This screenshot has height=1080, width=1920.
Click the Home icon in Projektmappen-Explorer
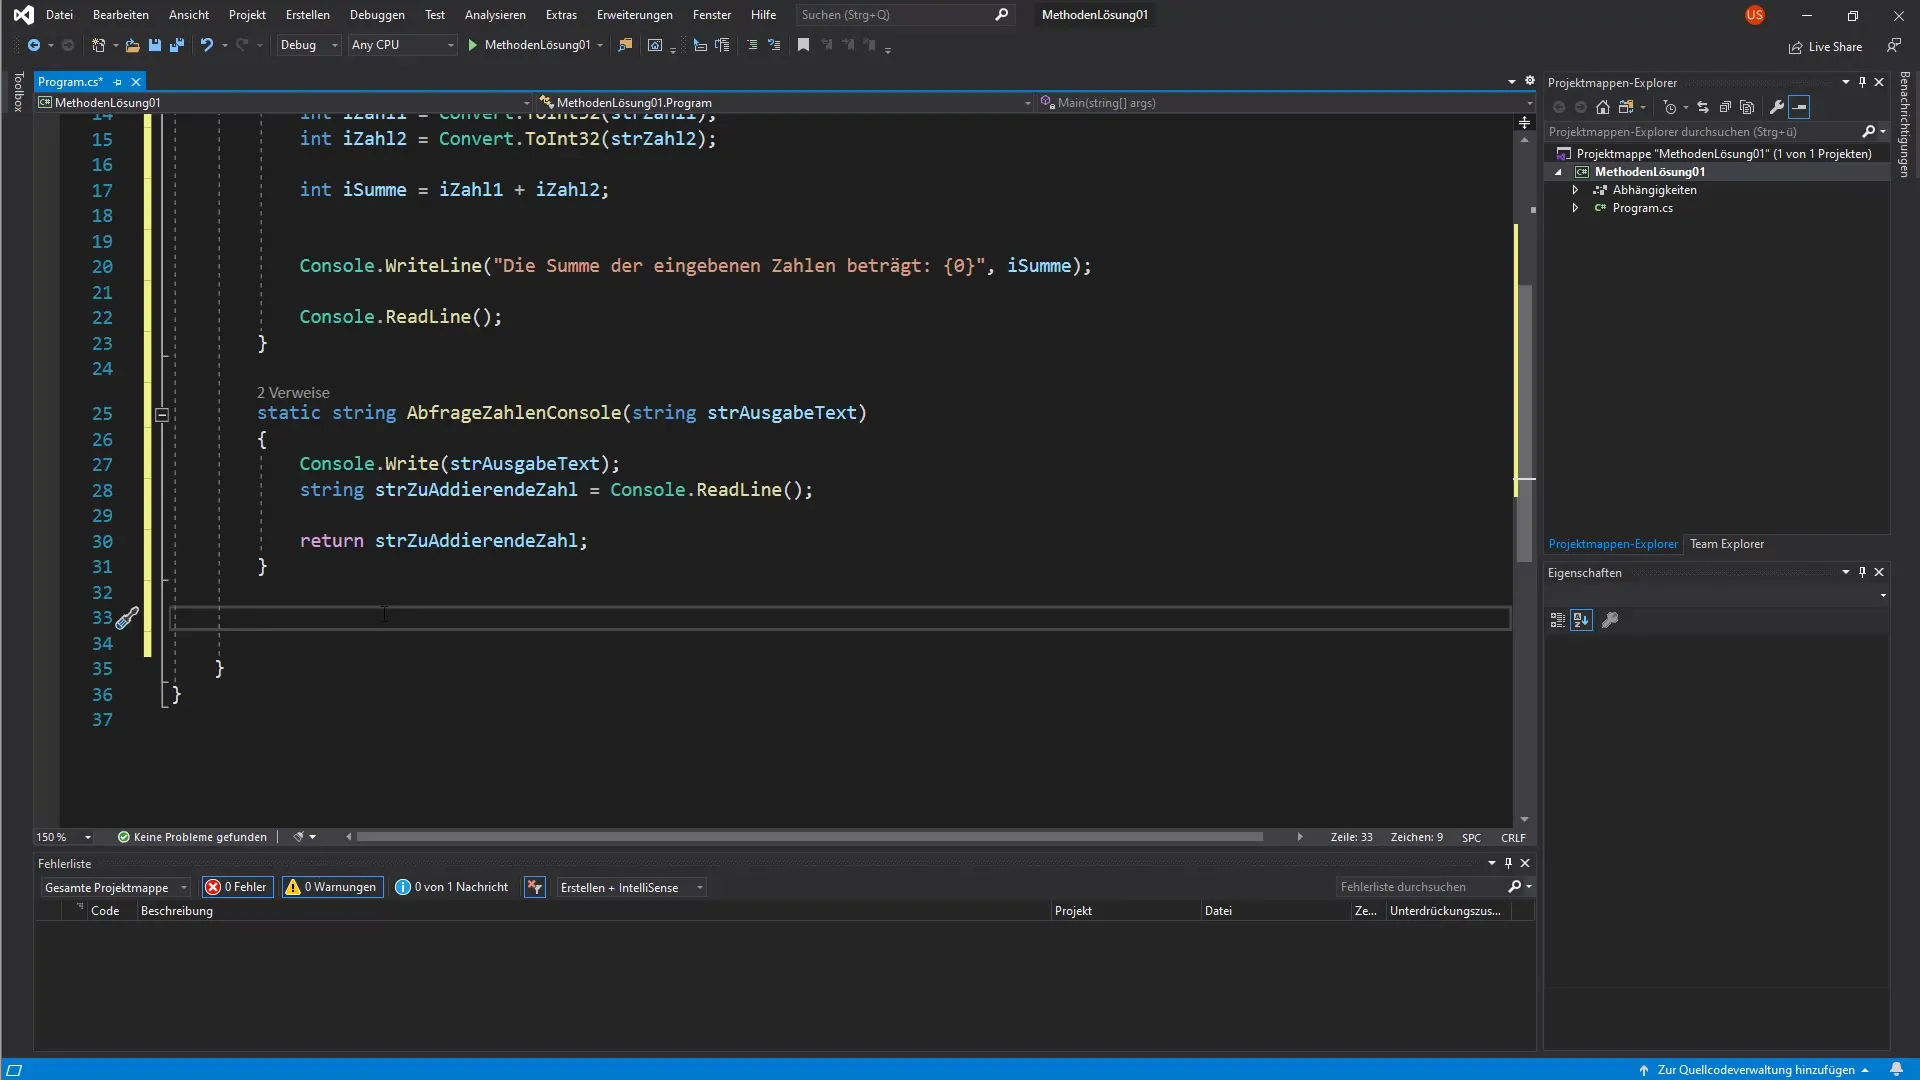[1603, 107]
